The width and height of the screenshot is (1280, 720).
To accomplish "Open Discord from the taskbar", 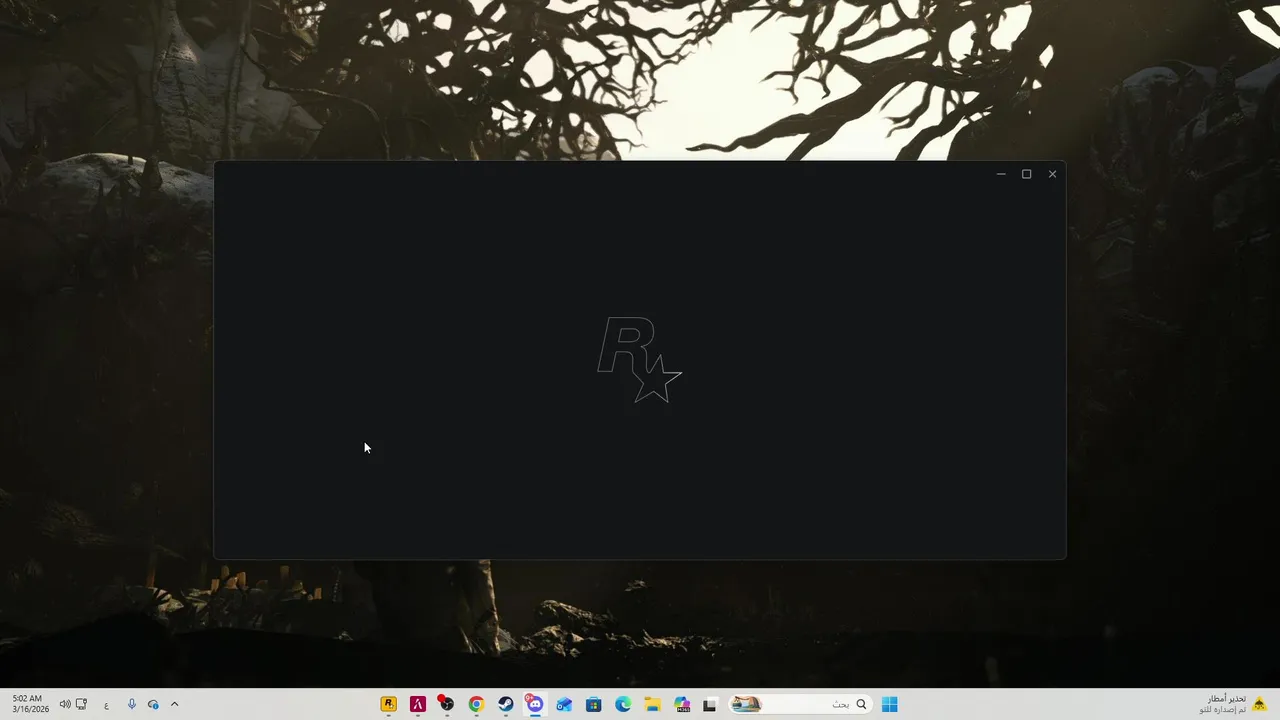I will pyautogui.click(x=535, y=704).
